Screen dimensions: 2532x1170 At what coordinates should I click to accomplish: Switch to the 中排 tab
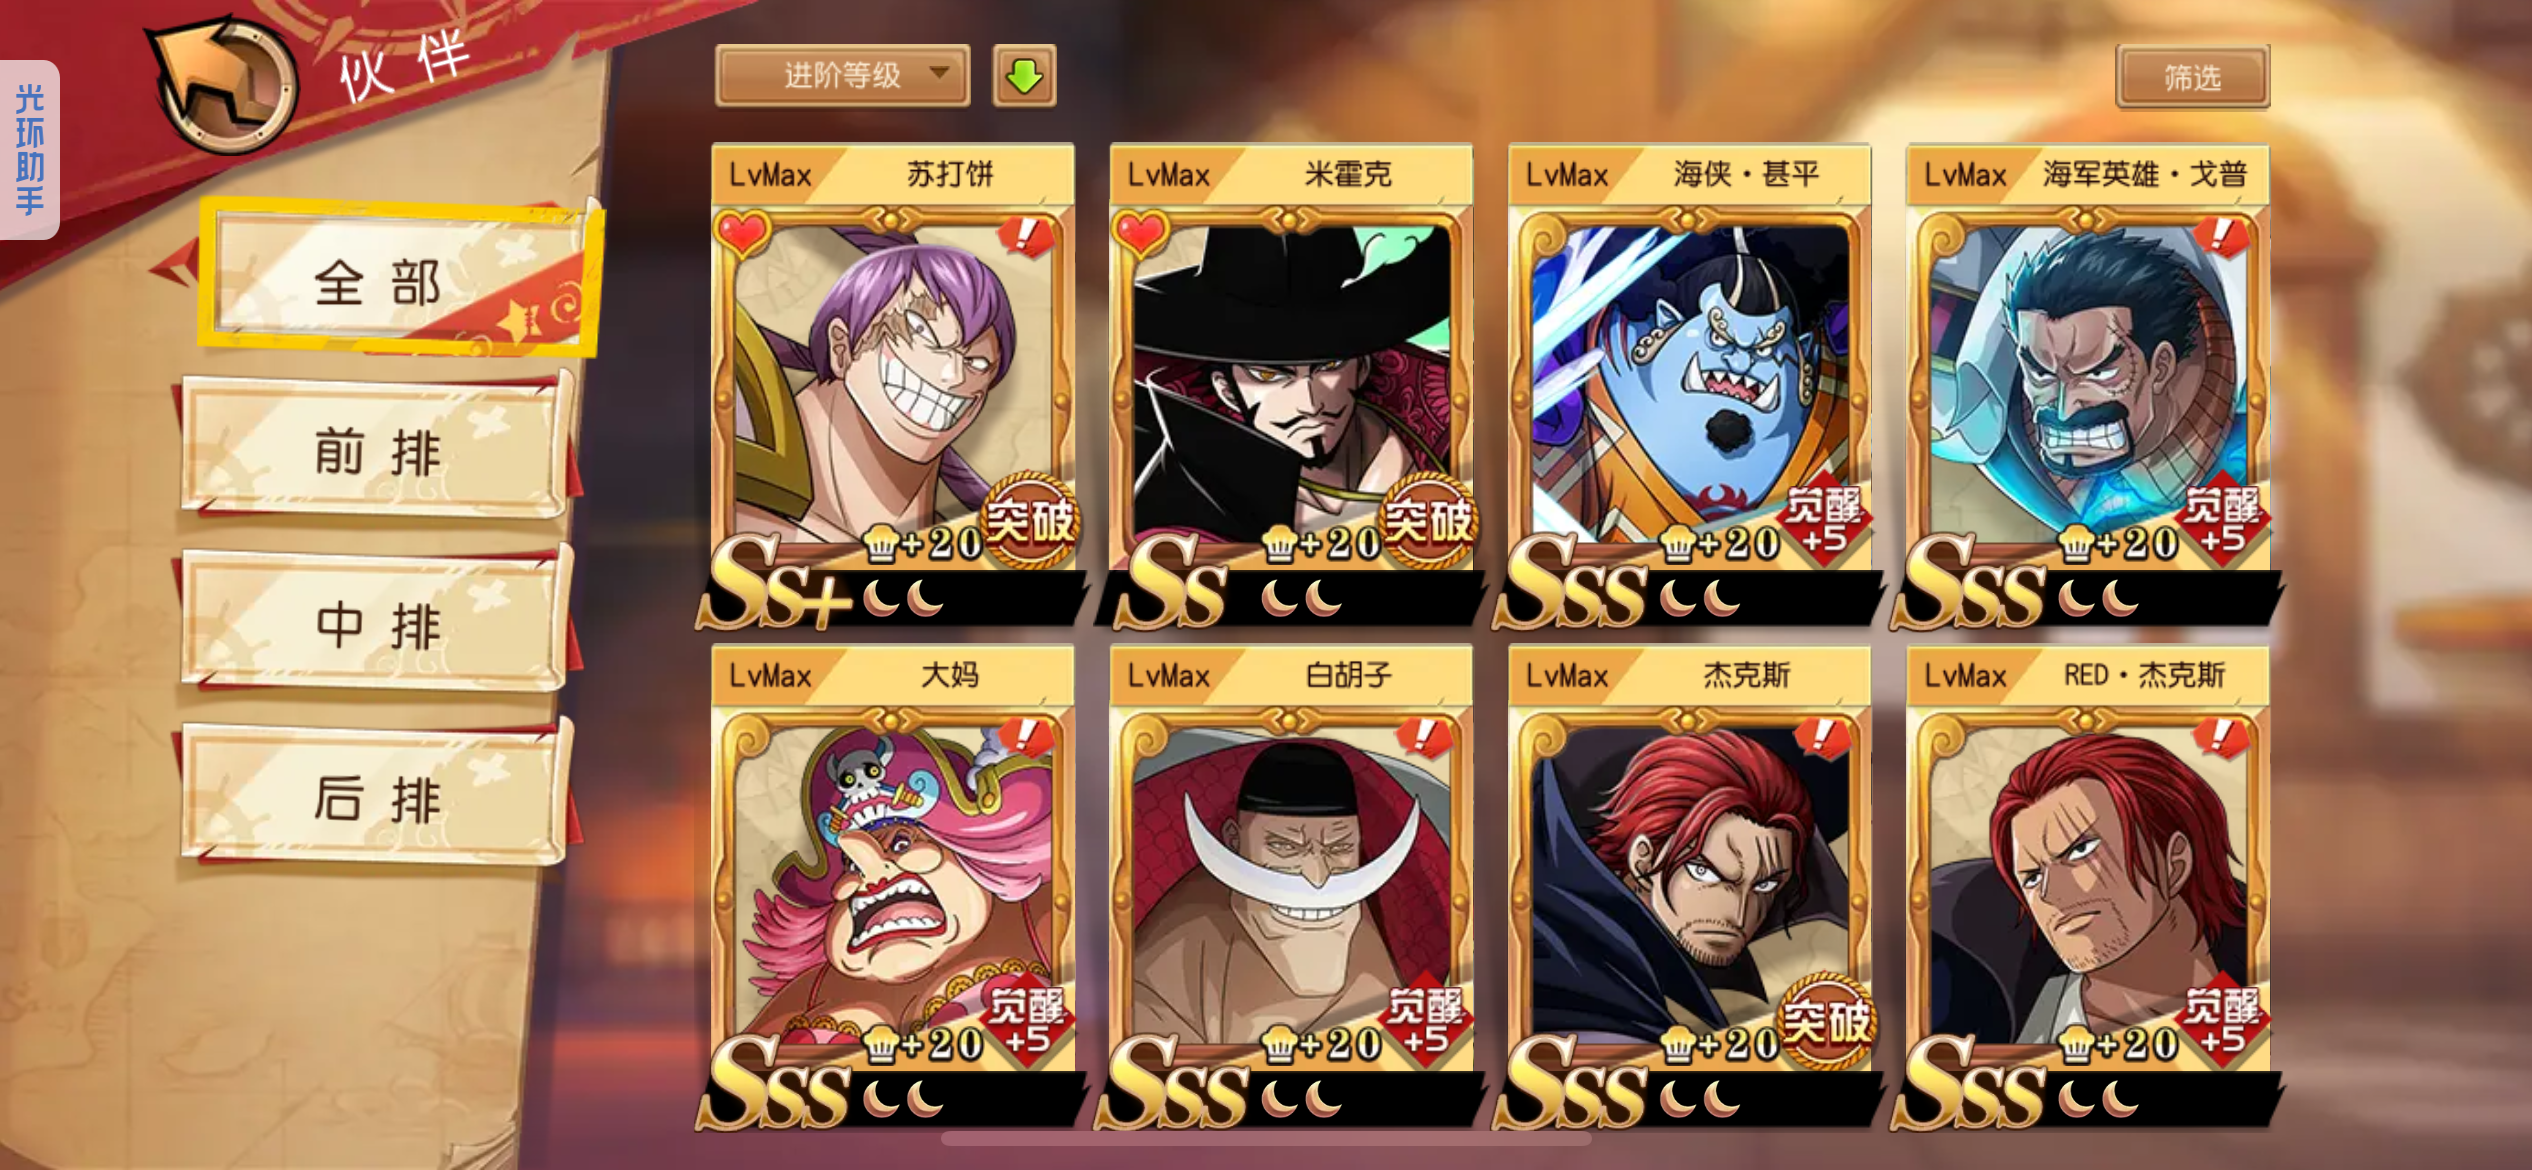coord(377,624)
